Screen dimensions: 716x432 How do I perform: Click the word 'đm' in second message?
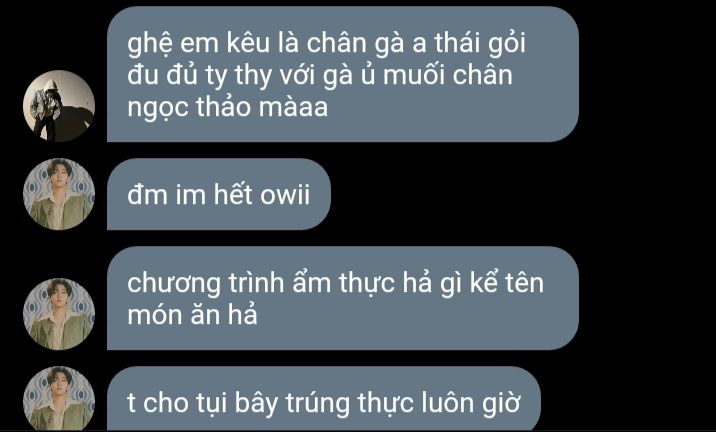point(147,195)
